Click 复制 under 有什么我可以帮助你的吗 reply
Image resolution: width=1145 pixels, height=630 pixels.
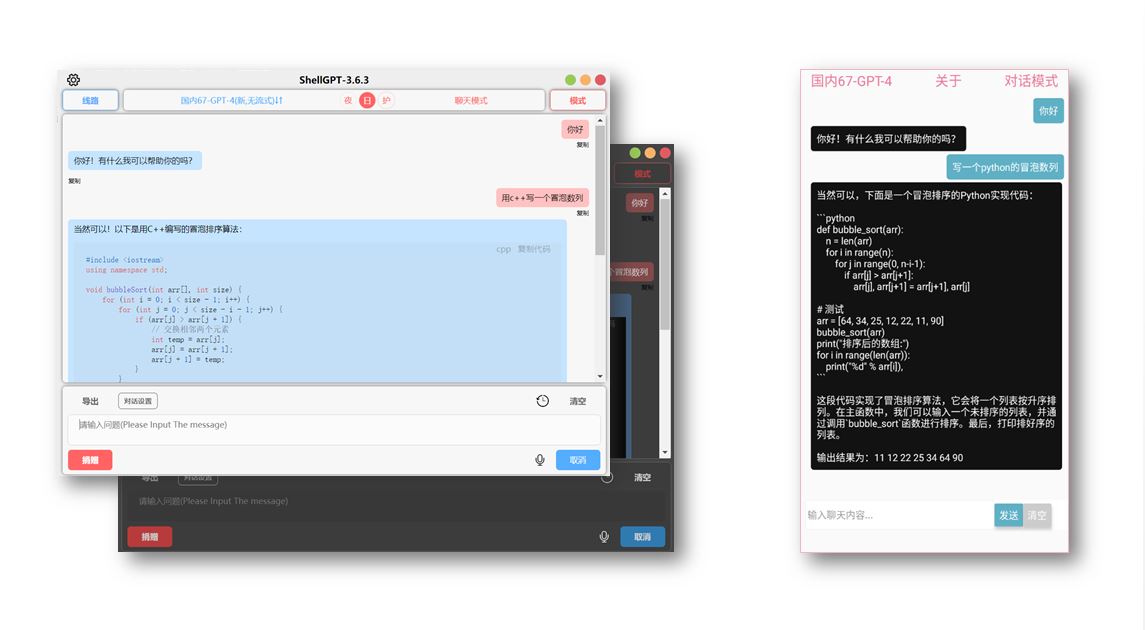[74, 181]
